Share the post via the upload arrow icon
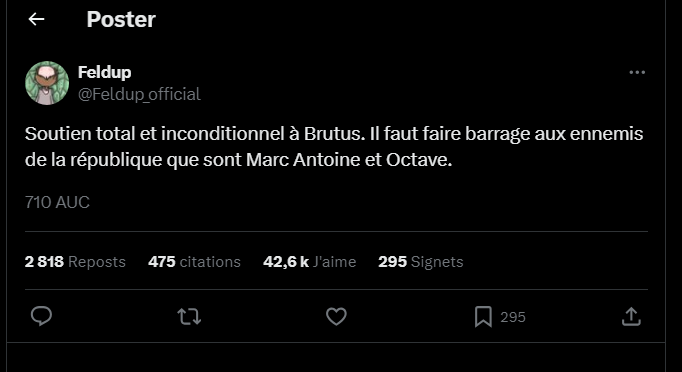 pyautogui.click(x=631, y=316)
